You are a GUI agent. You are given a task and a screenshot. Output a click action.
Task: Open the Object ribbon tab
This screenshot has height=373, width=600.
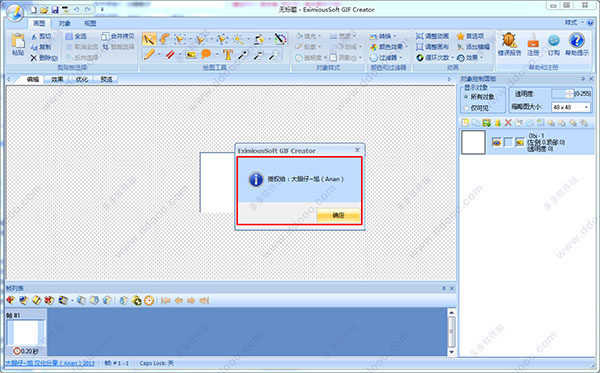click(65, 23)
